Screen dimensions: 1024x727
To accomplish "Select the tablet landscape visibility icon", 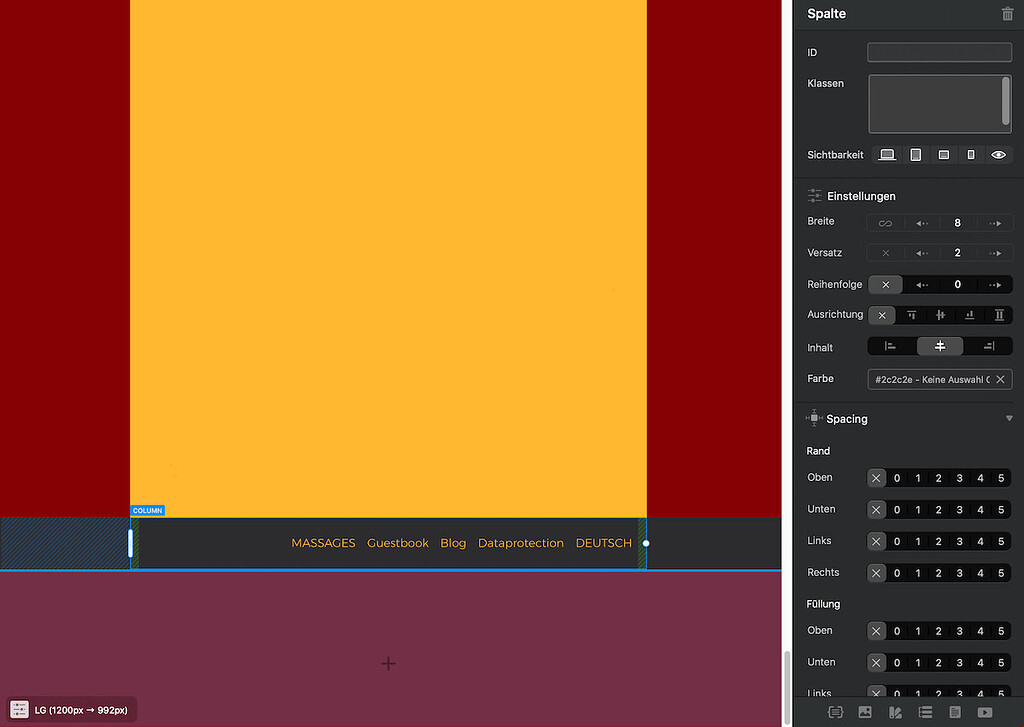I will (x=943, y=154).
